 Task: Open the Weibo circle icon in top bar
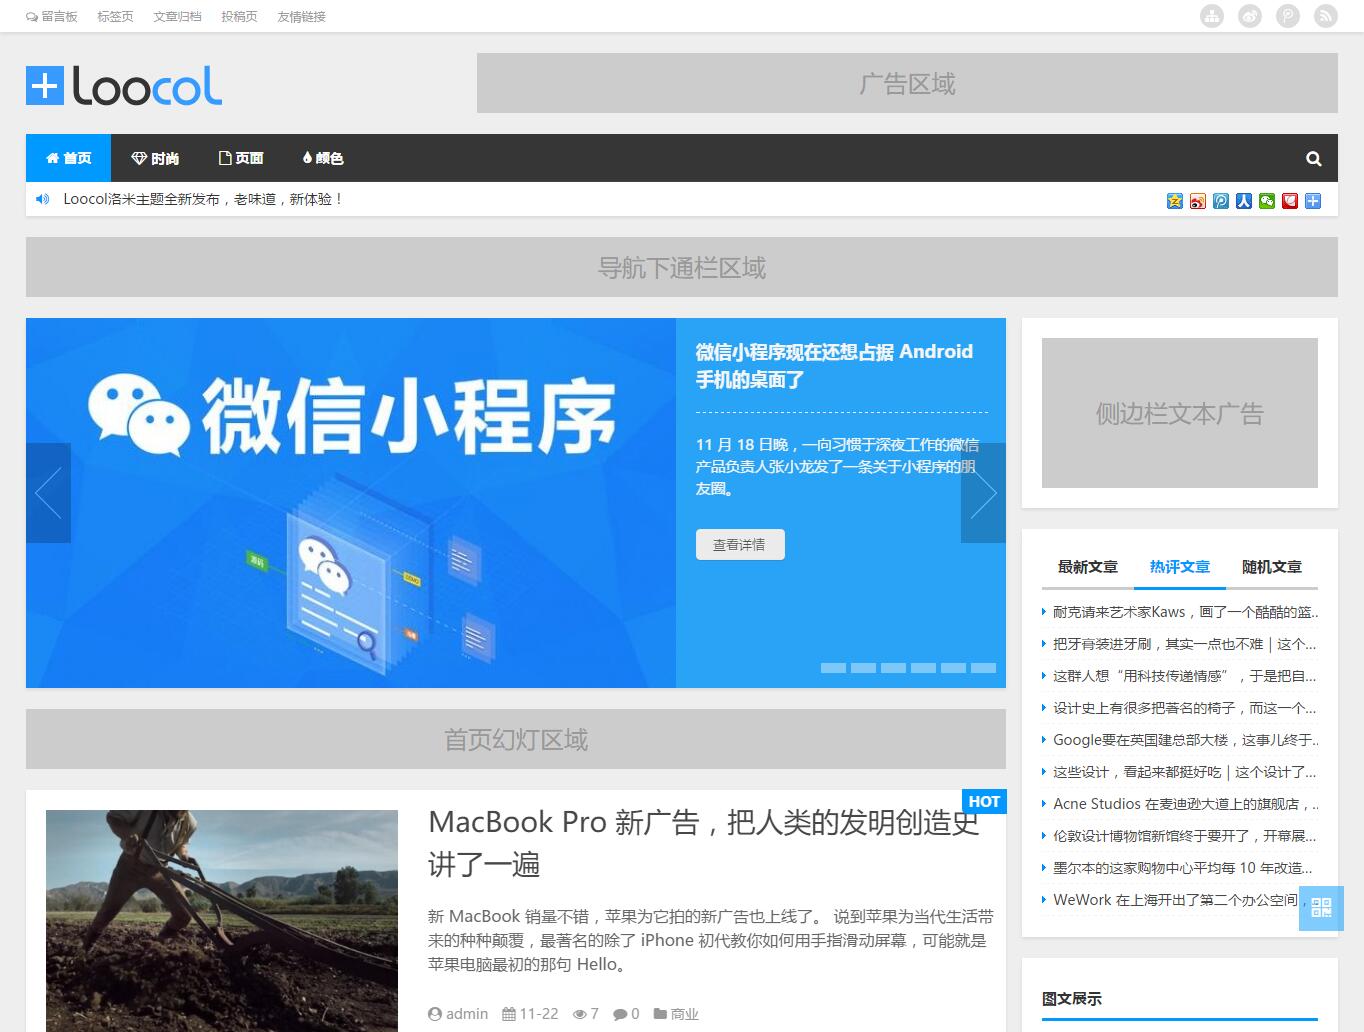point(1250,16)
